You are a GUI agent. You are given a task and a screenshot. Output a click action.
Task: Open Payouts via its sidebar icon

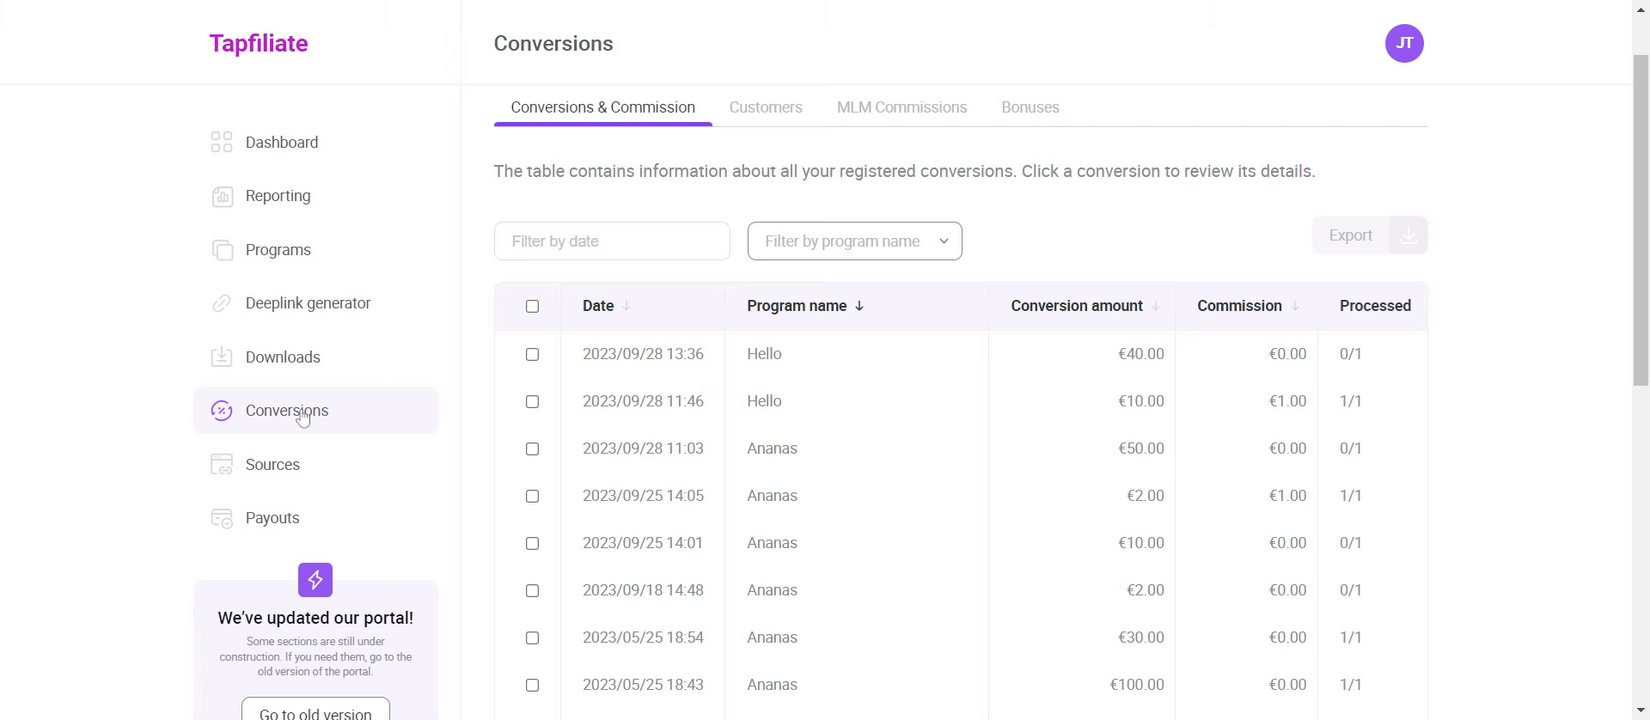coord(221,518)
